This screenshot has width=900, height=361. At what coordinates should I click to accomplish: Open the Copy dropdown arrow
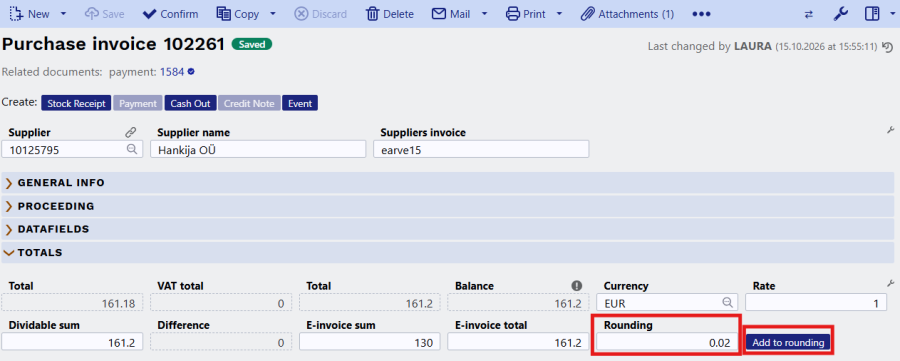[273, 14]
